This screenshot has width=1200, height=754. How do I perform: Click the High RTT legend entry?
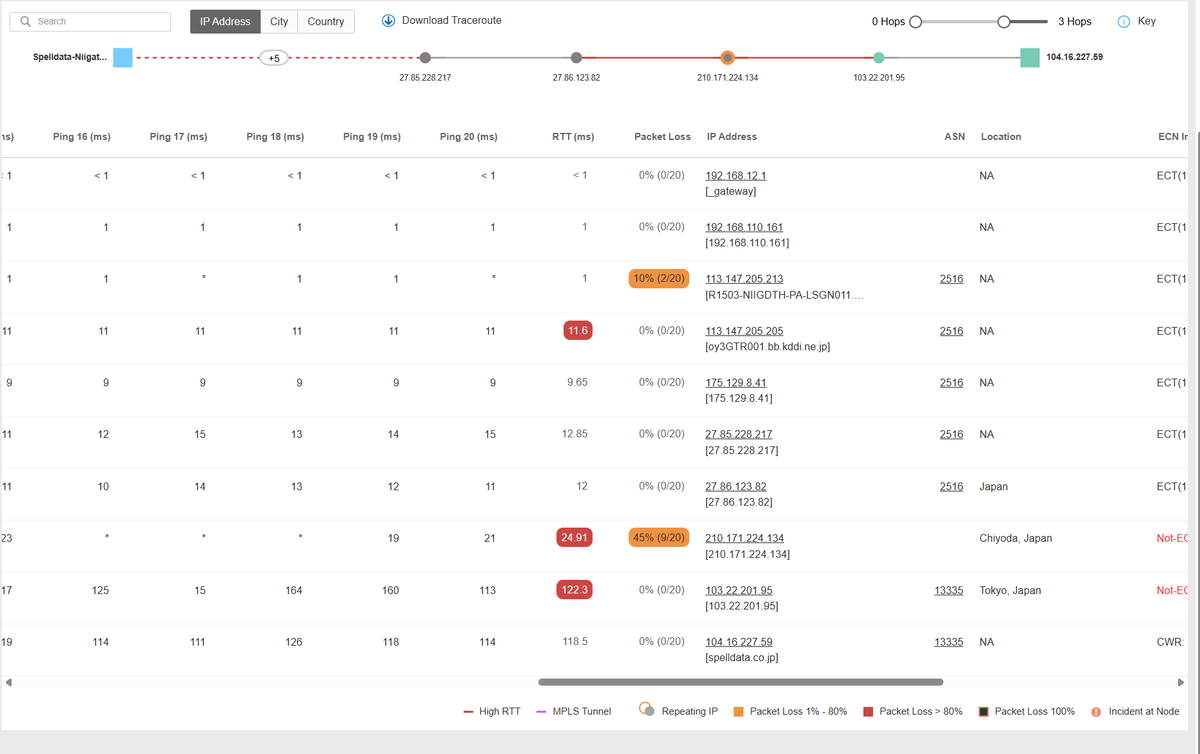pos(492,712)
